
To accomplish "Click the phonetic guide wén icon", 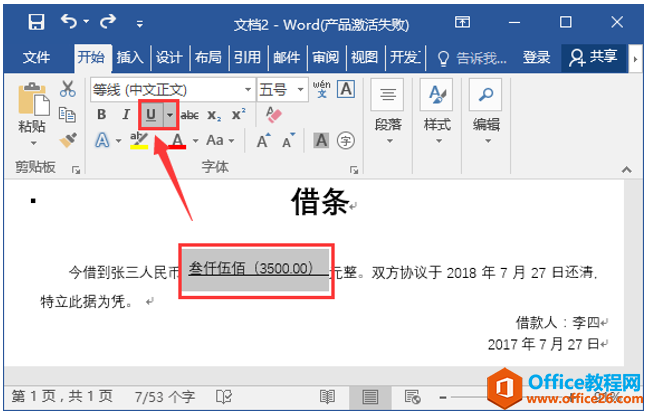I will [x=321, y=89].
